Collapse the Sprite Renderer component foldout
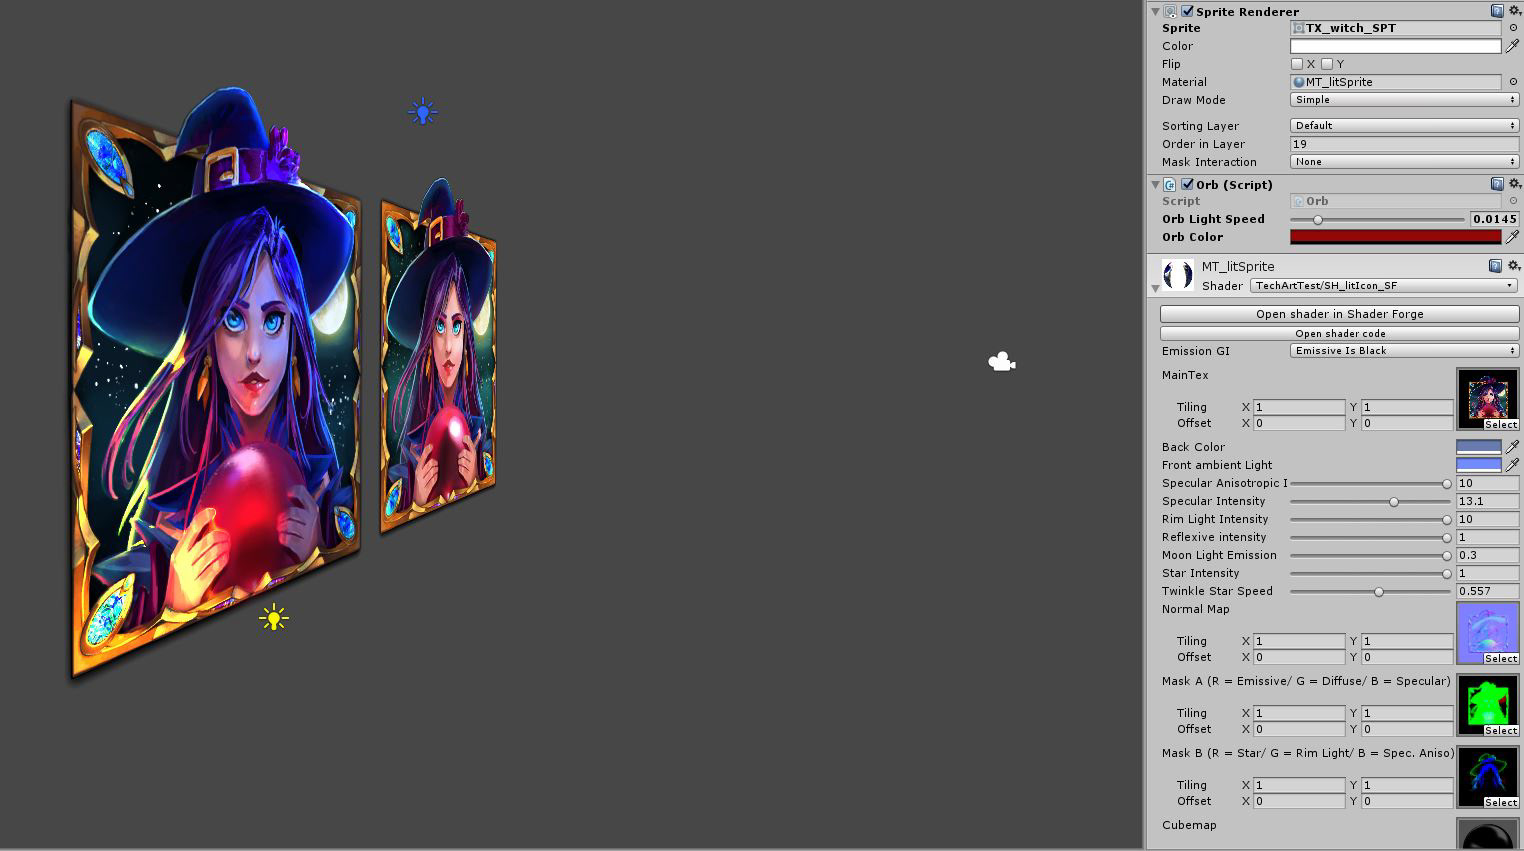Screen dimensions: 1524x851 (x=1155, y=11)
